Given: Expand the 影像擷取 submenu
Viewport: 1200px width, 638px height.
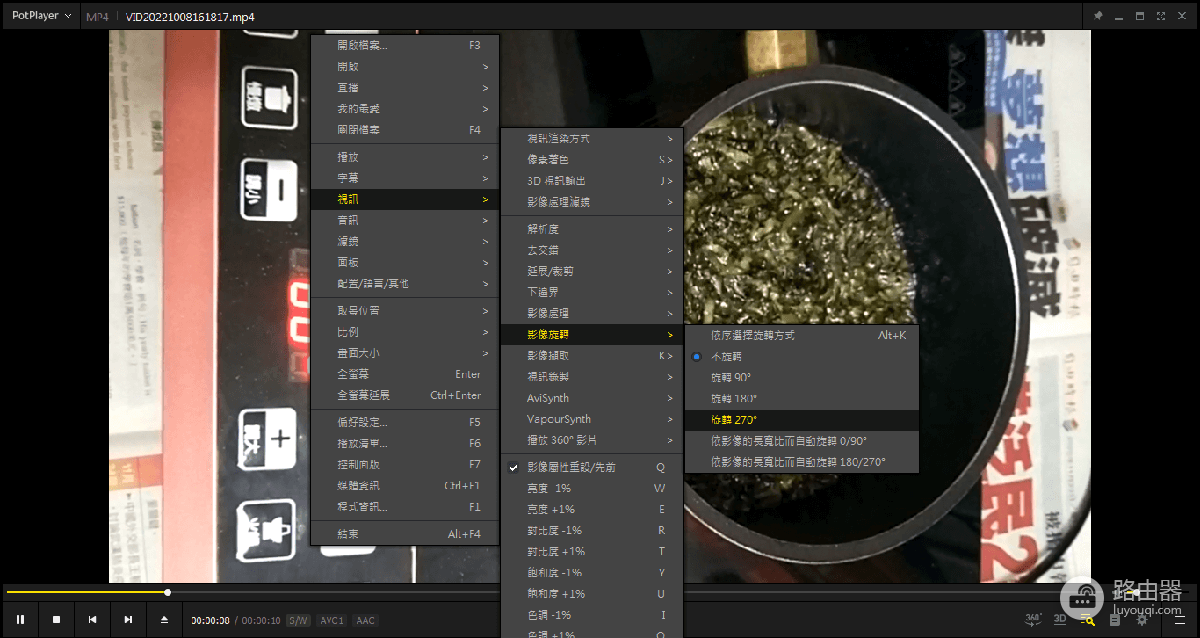Looking at the screenshot, I should [x=591, y=355].
